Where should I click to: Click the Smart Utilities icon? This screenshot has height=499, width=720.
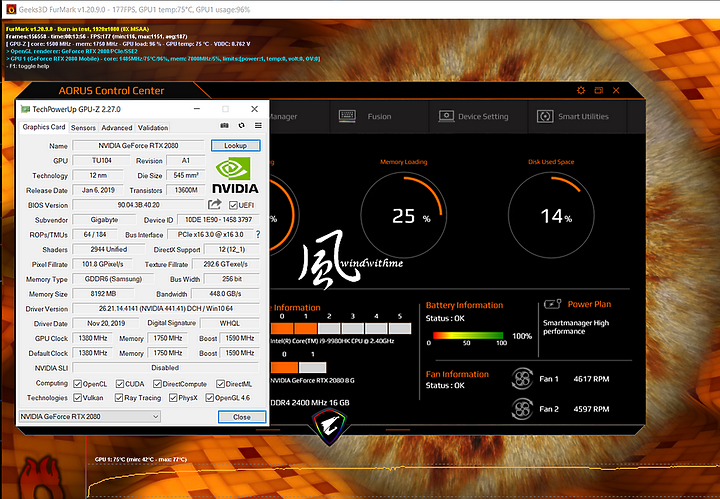coord(545,116)
